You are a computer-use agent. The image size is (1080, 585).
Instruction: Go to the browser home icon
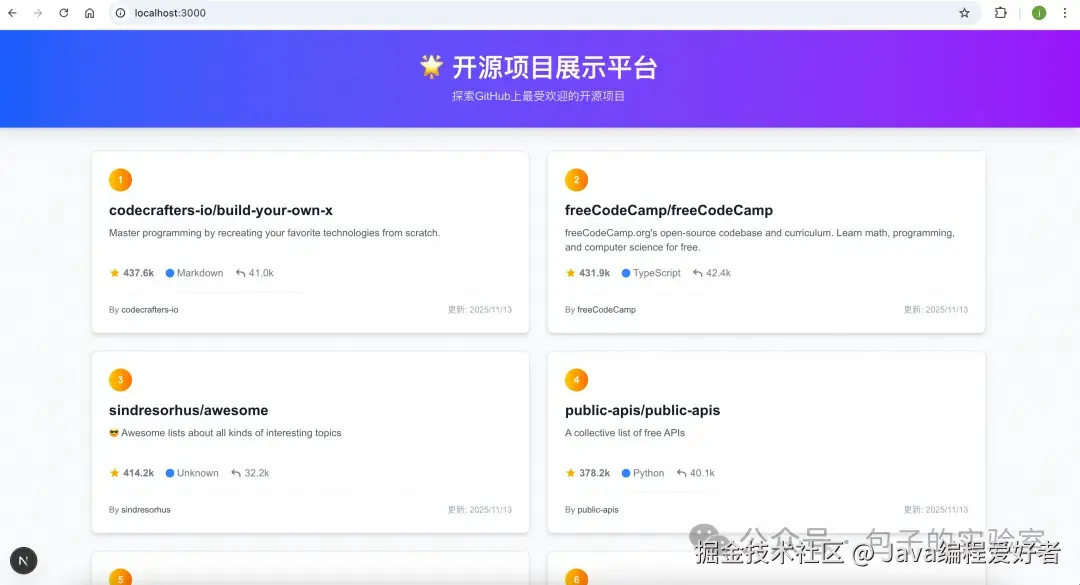[x=90, y=13]
